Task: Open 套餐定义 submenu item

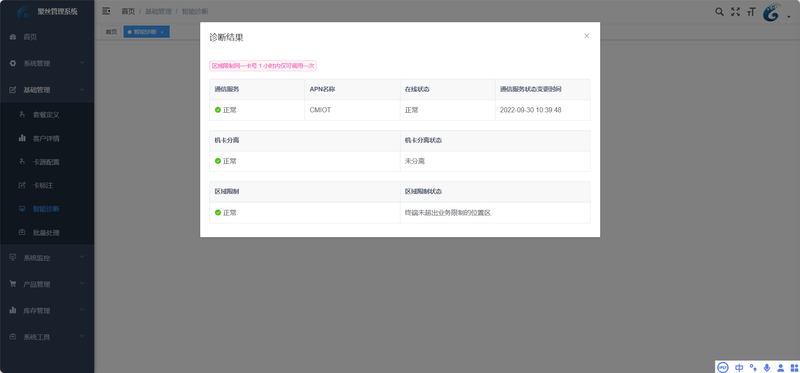Action: [47, 115]
